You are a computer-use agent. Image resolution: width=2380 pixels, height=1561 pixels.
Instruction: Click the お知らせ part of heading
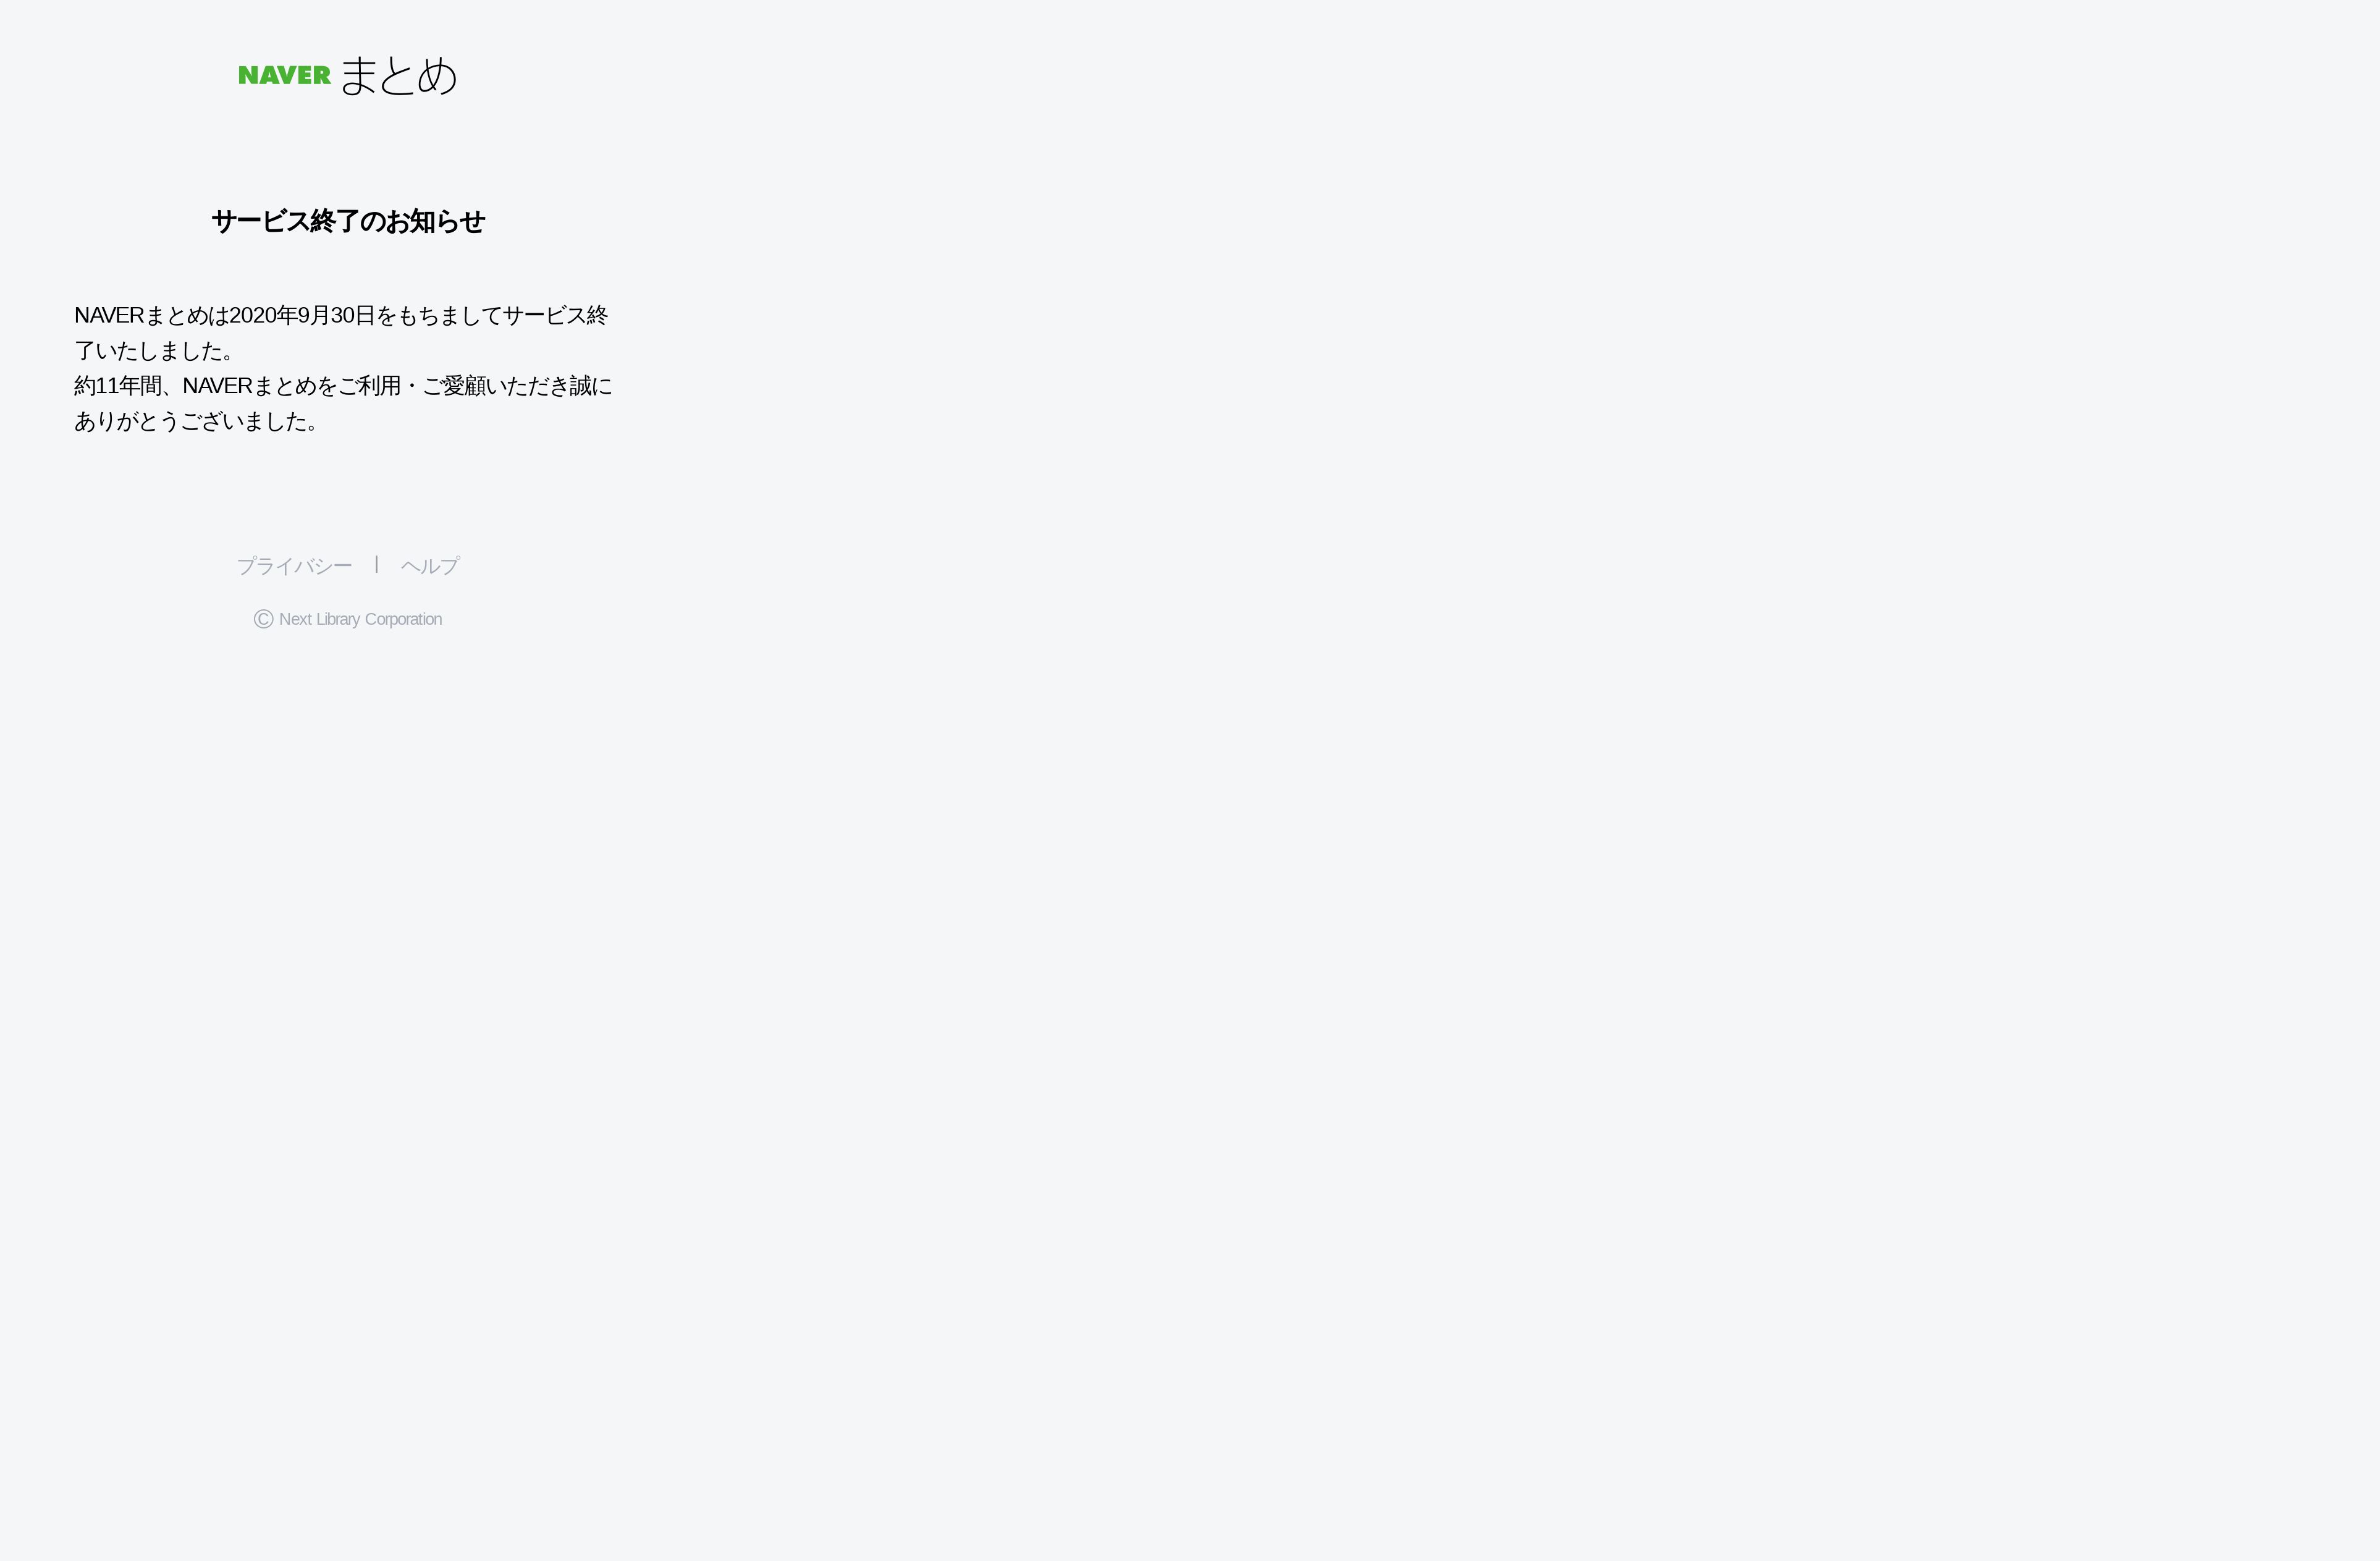point(435,221)
